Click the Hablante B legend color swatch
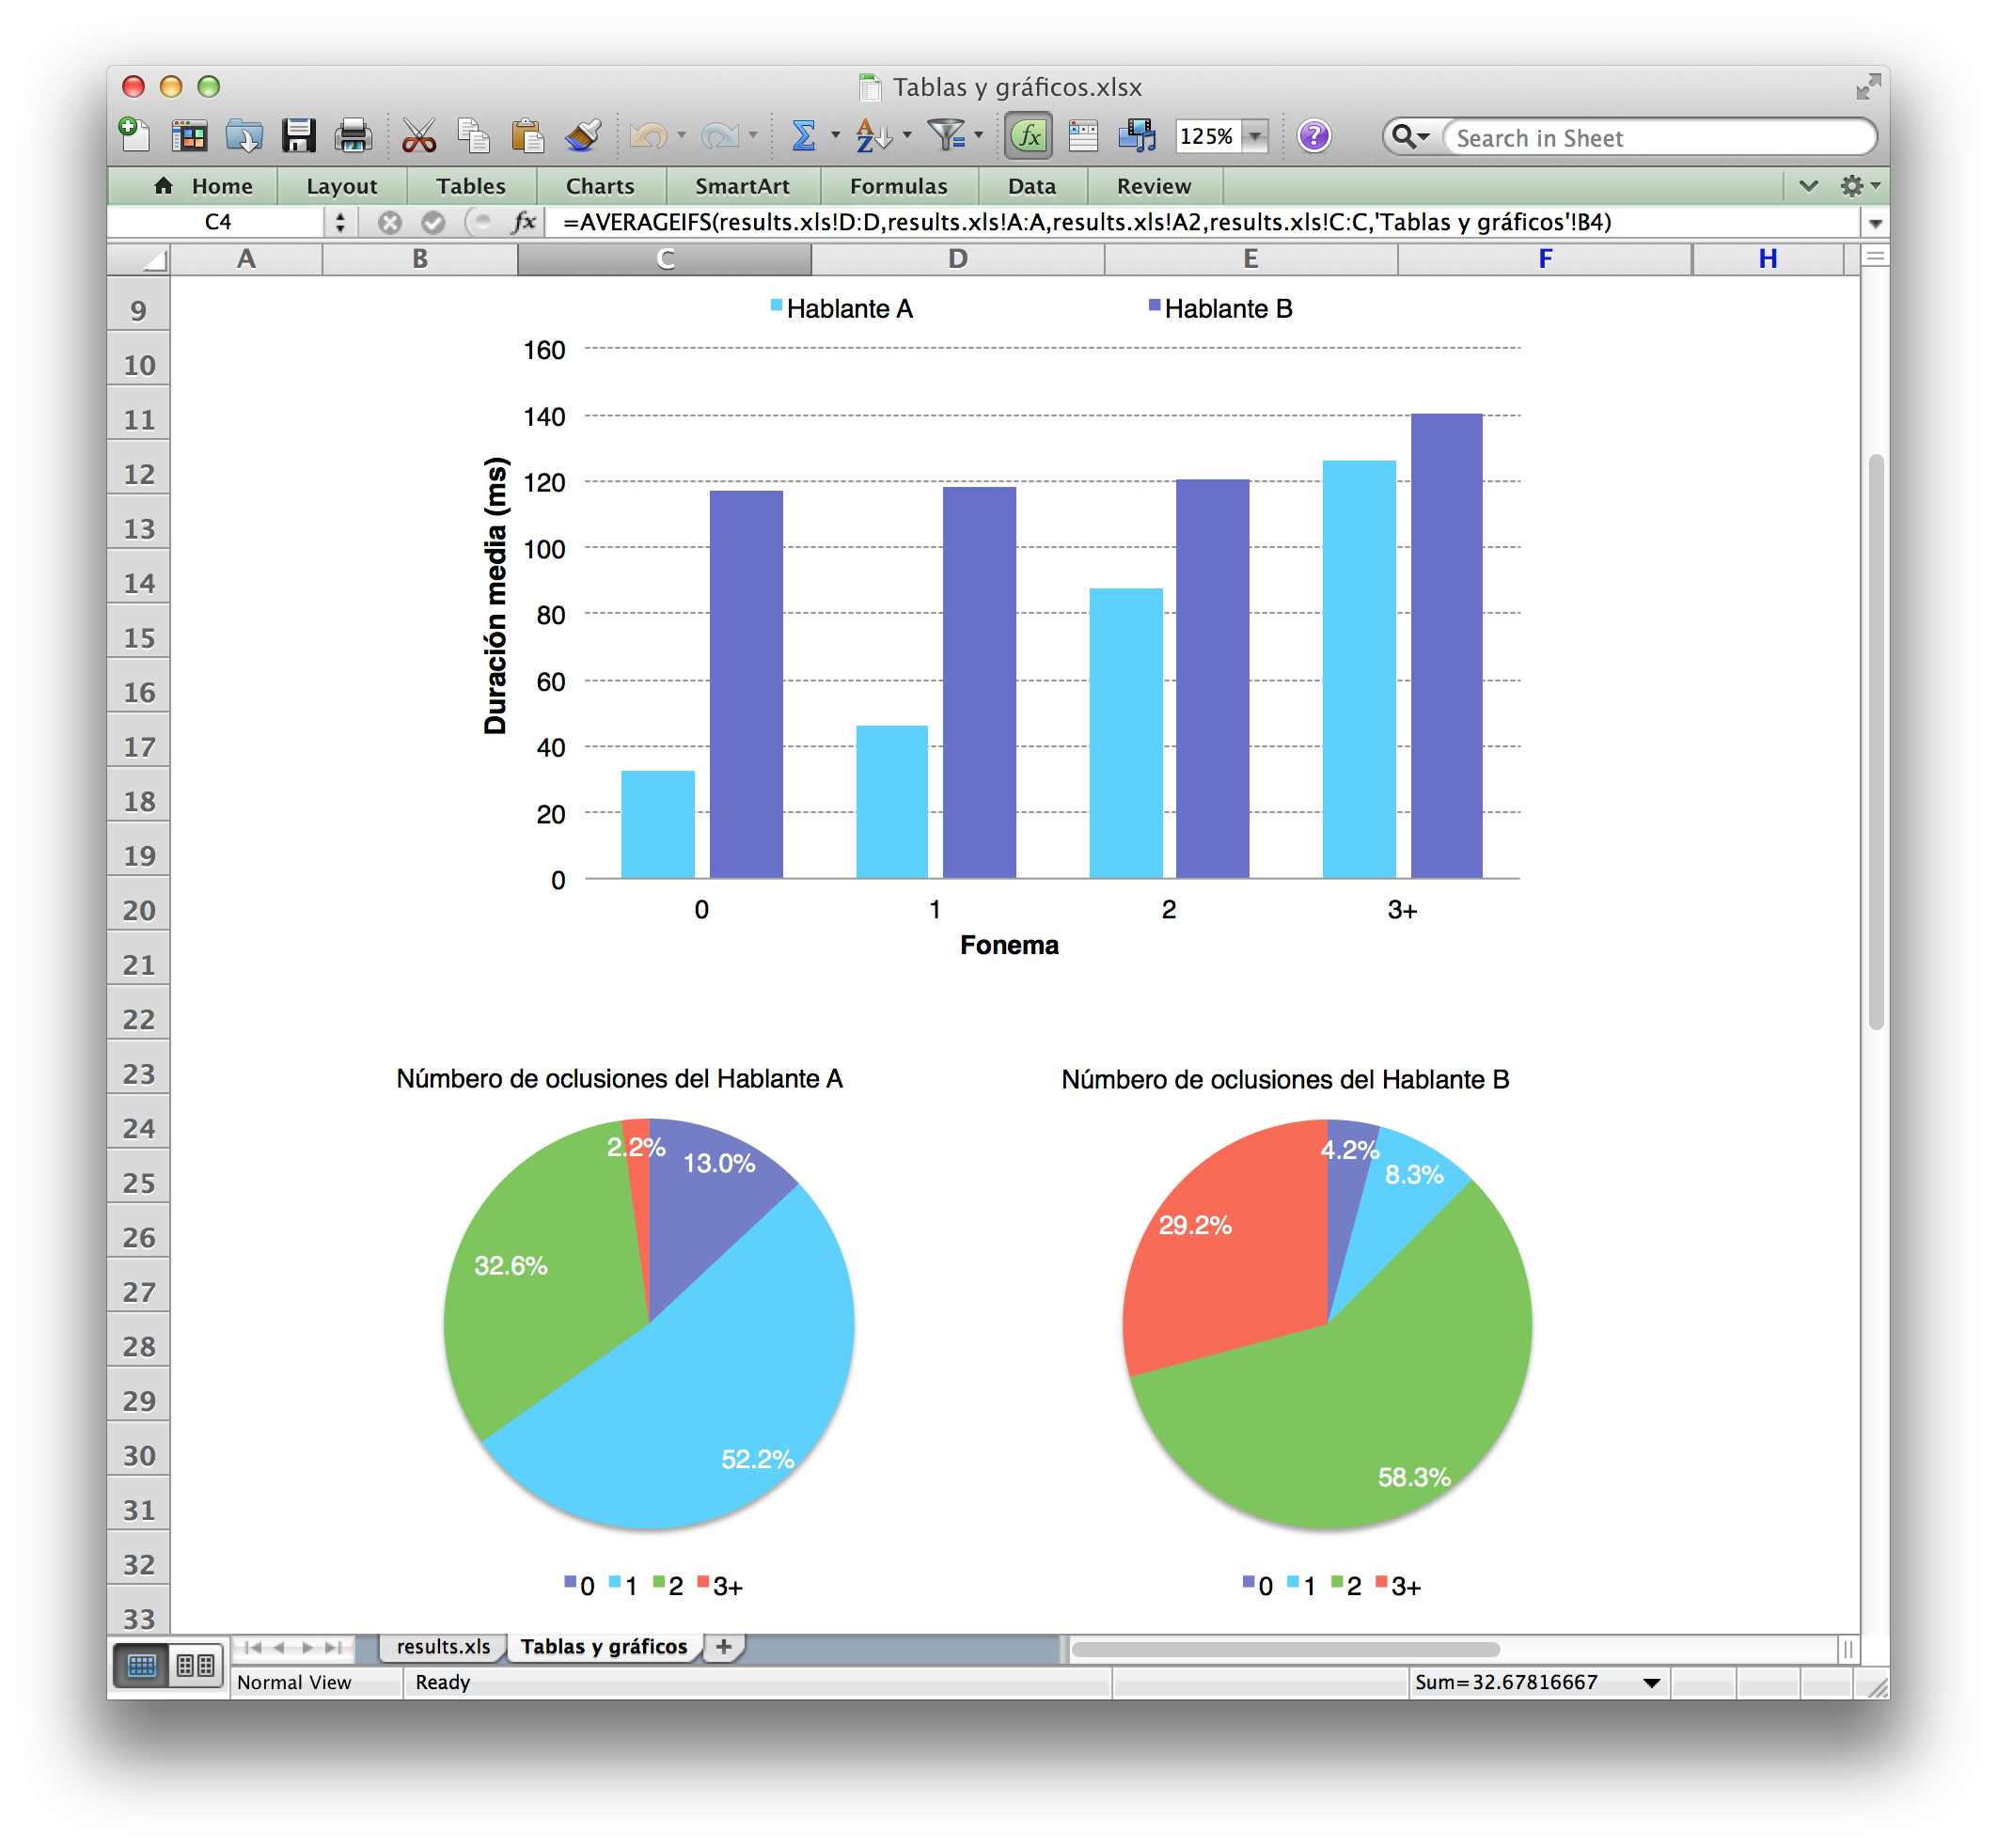The image size is (1997, 1848). (1154, 306)
